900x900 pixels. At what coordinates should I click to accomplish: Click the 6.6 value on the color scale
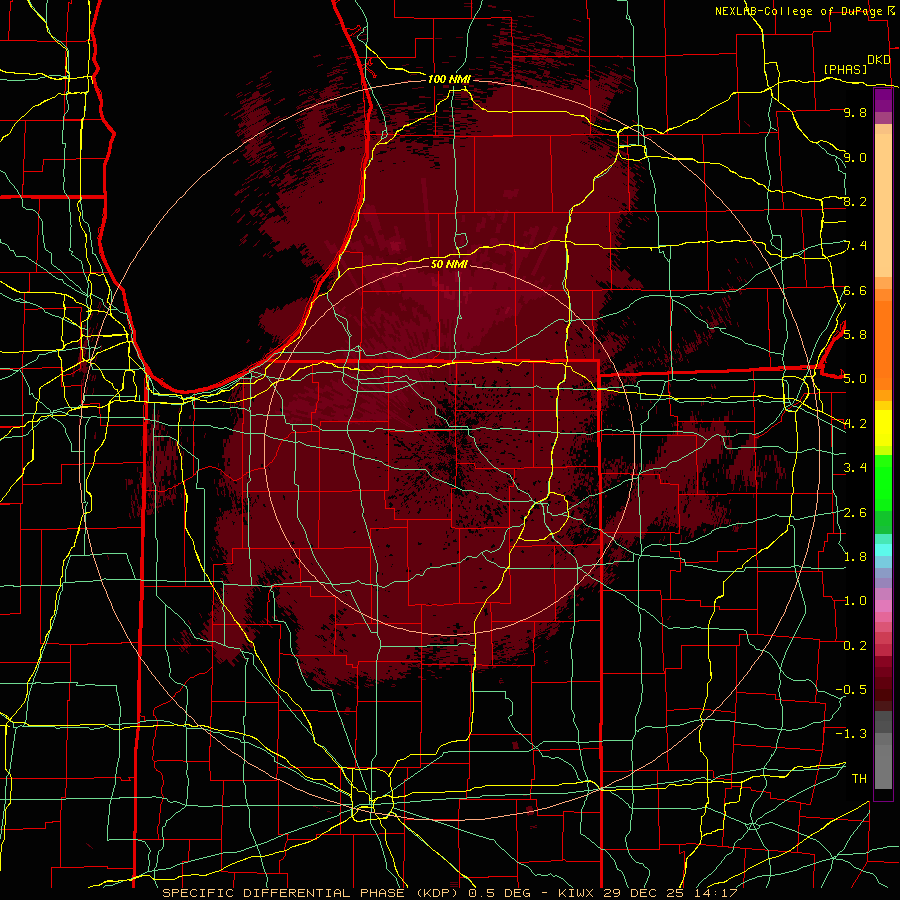(x=855, y=290)
